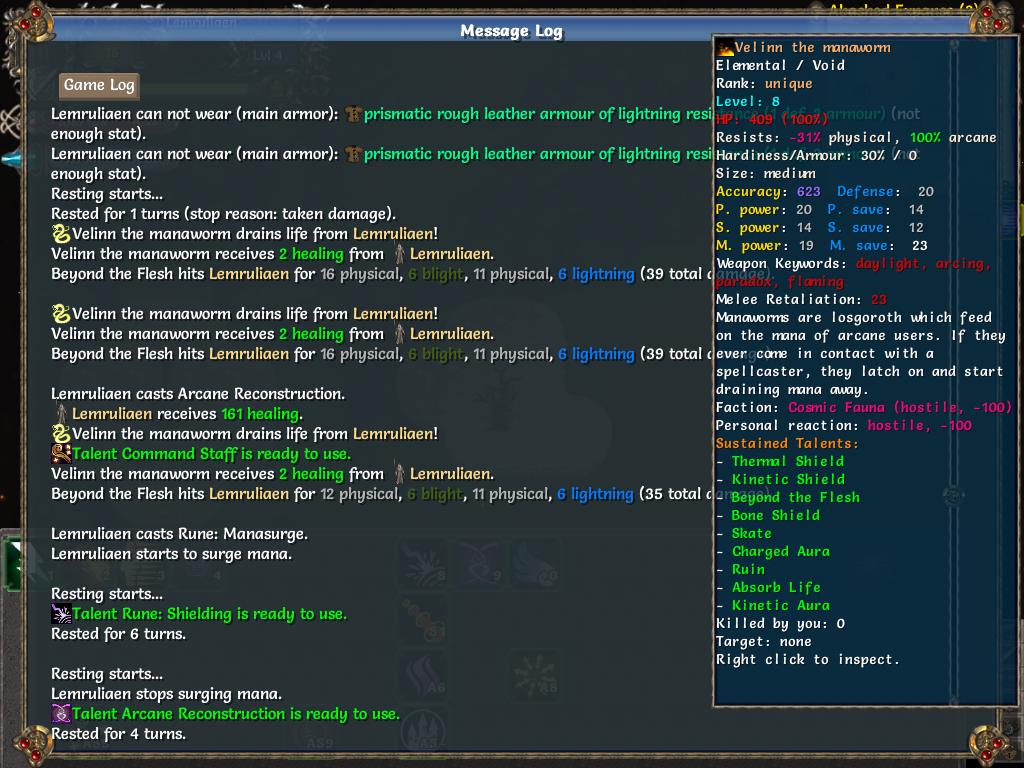Viewport: 1024px width, 768px height.
Task: Click 'Weapon Keywords:' label
Action: [x=781, y=264]
